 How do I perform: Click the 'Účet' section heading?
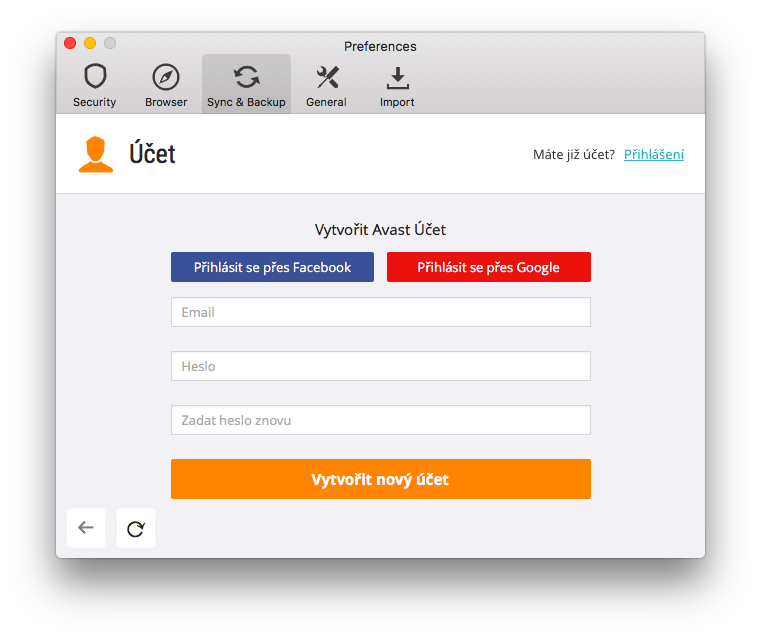pos(152,154)
